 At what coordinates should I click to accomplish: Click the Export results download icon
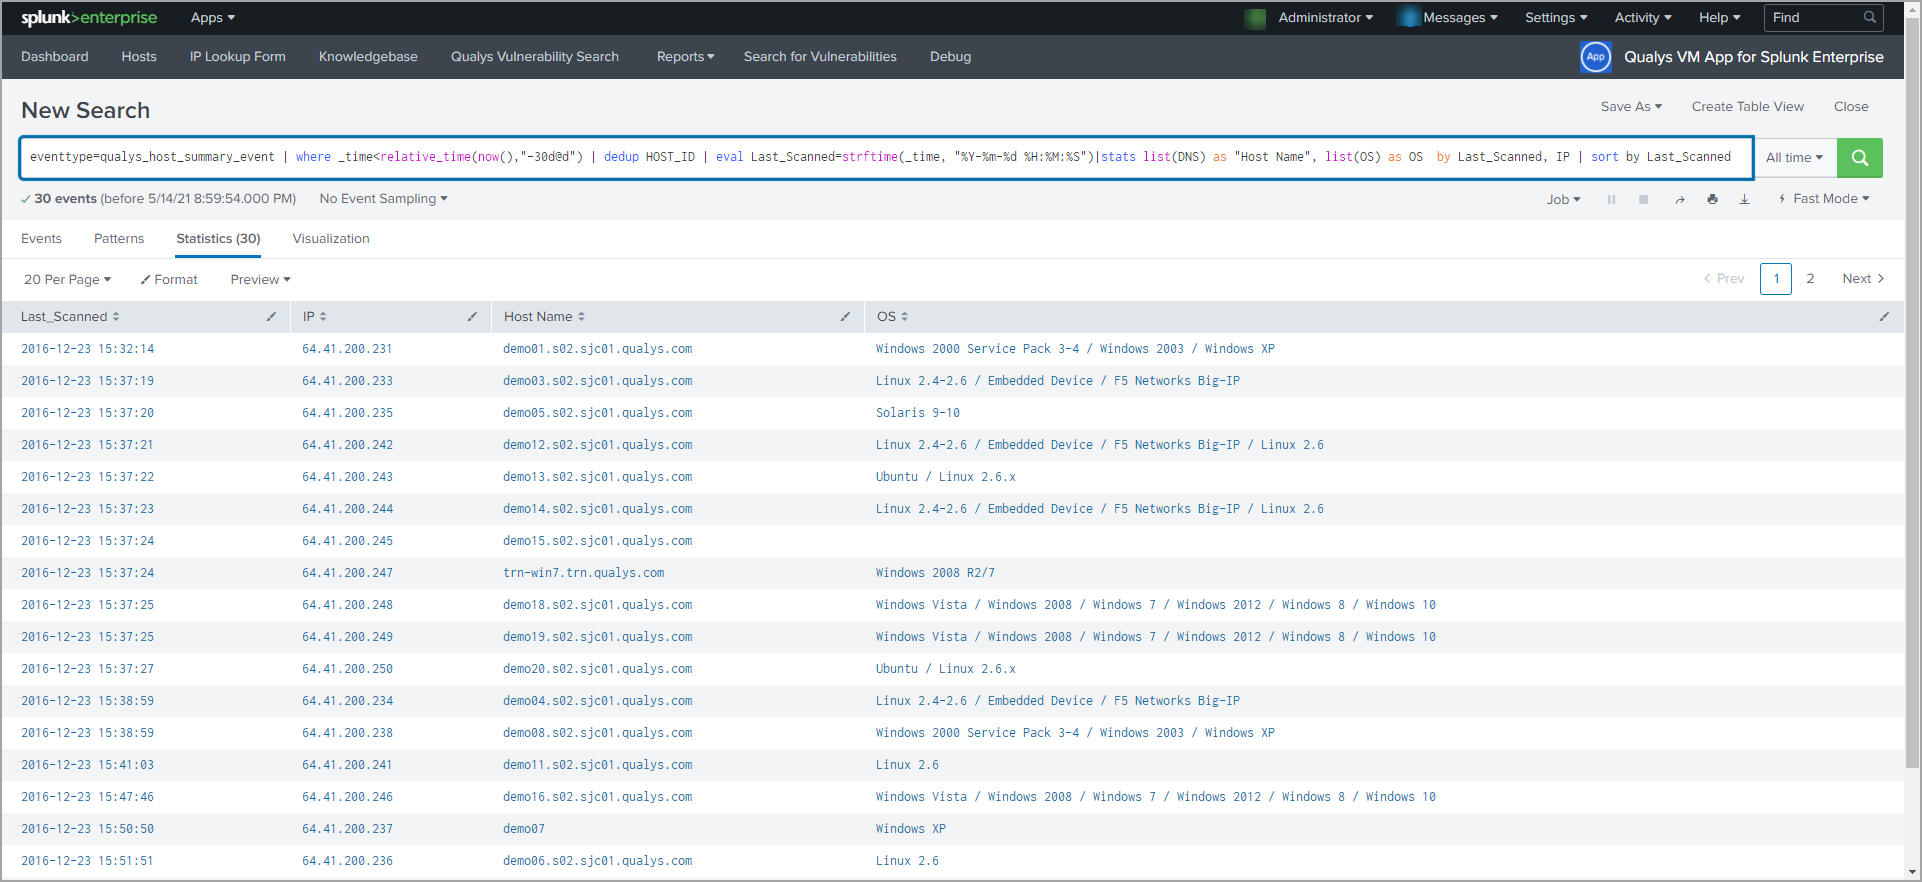click(1744, 200)
